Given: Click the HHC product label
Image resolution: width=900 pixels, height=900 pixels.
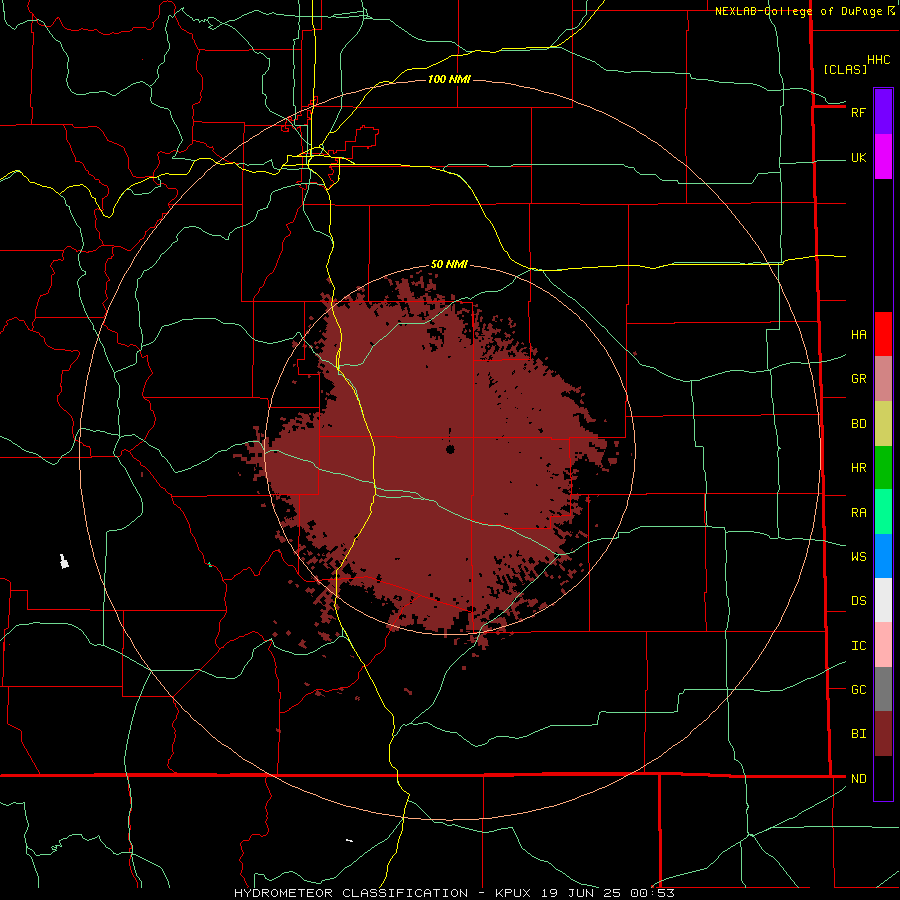Looking at the screenshot, I should (x=878, y=60).
